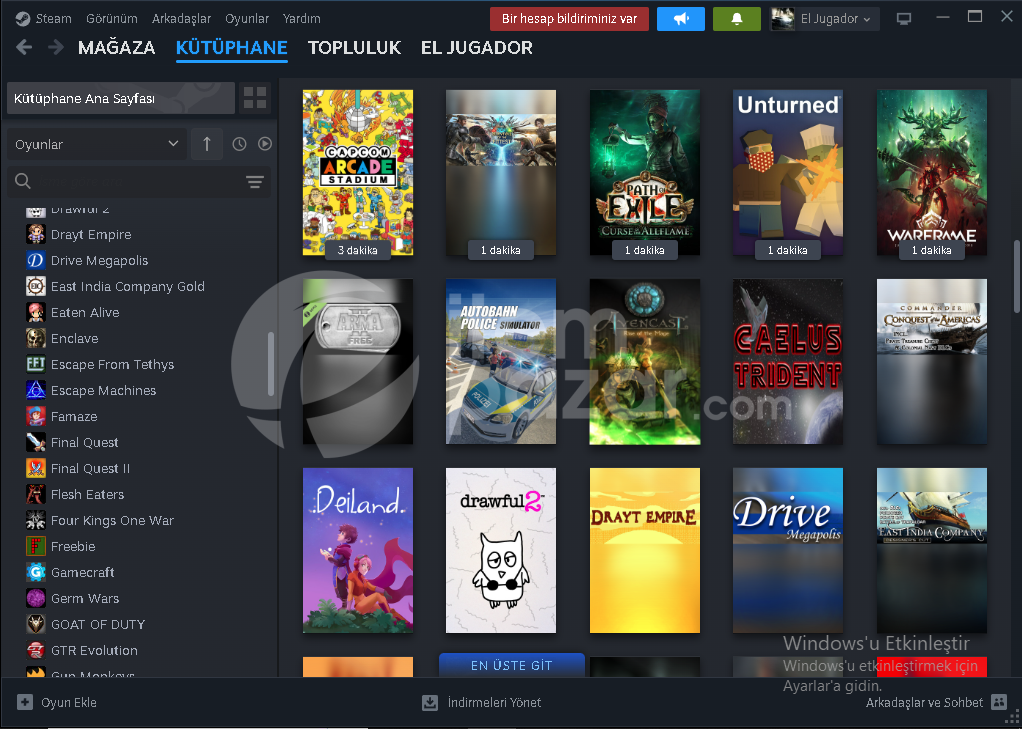The image size is (1022, 729).
Task: Open the Arkadaşlar menu
Action: tap(181, 19)
